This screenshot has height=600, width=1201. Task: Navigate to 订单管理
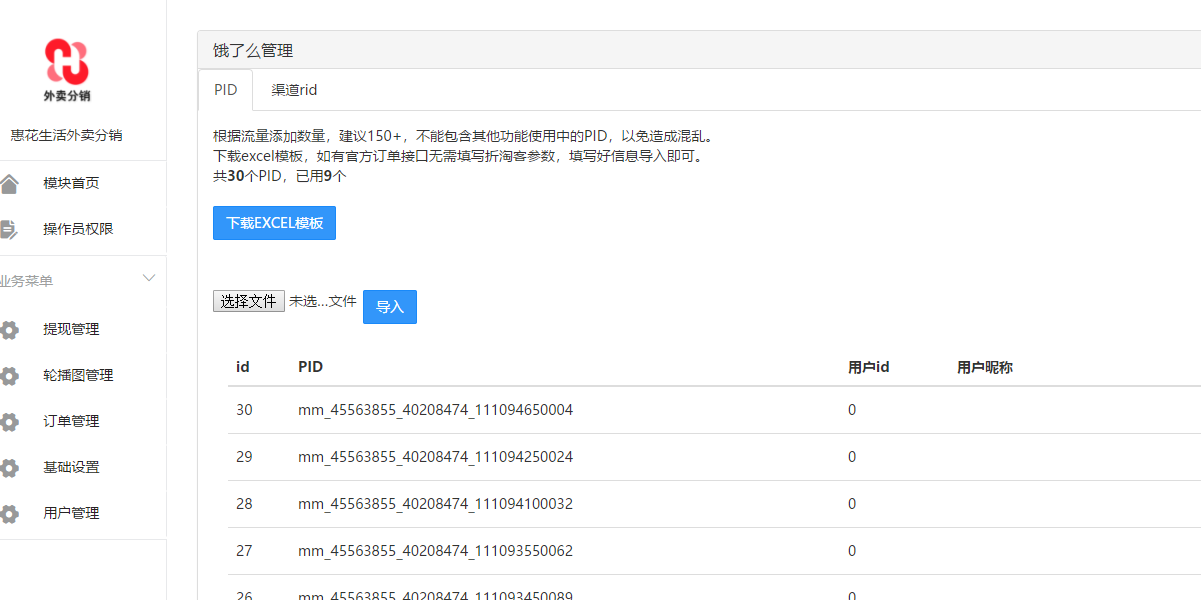(71, 421)
